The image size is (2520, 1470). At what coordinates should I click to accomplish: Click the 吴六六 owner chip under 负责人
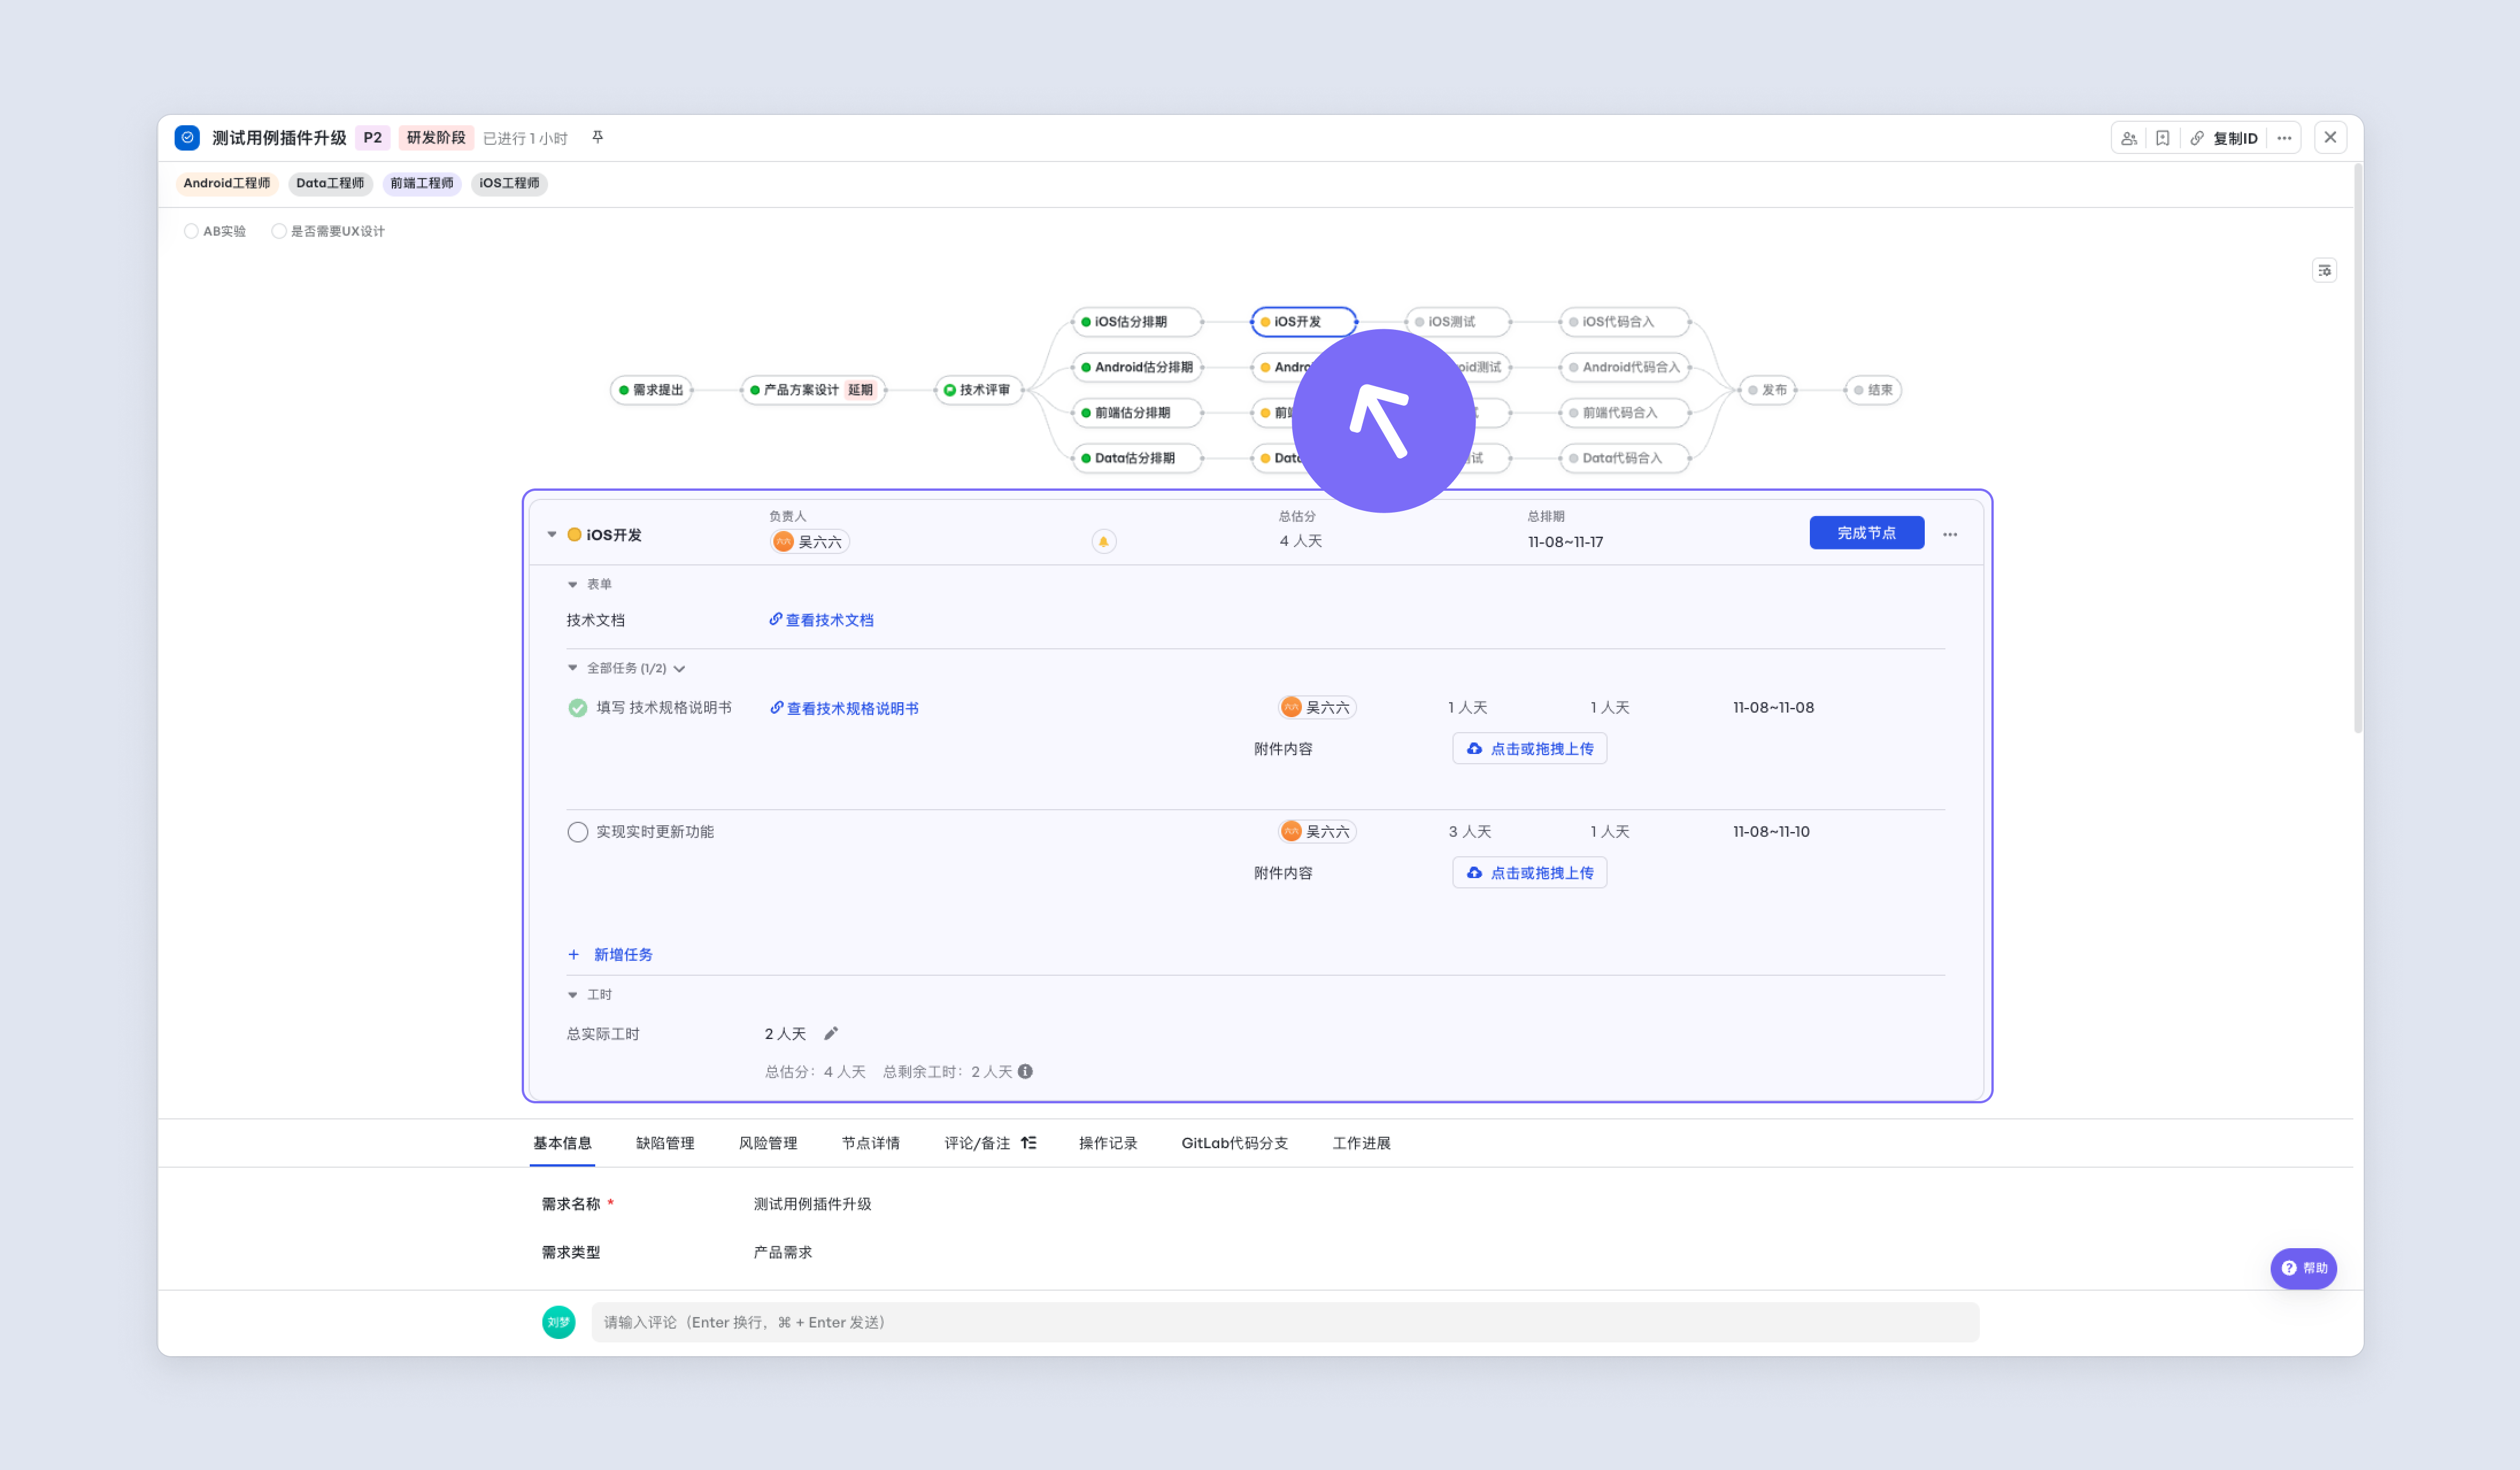809,541
